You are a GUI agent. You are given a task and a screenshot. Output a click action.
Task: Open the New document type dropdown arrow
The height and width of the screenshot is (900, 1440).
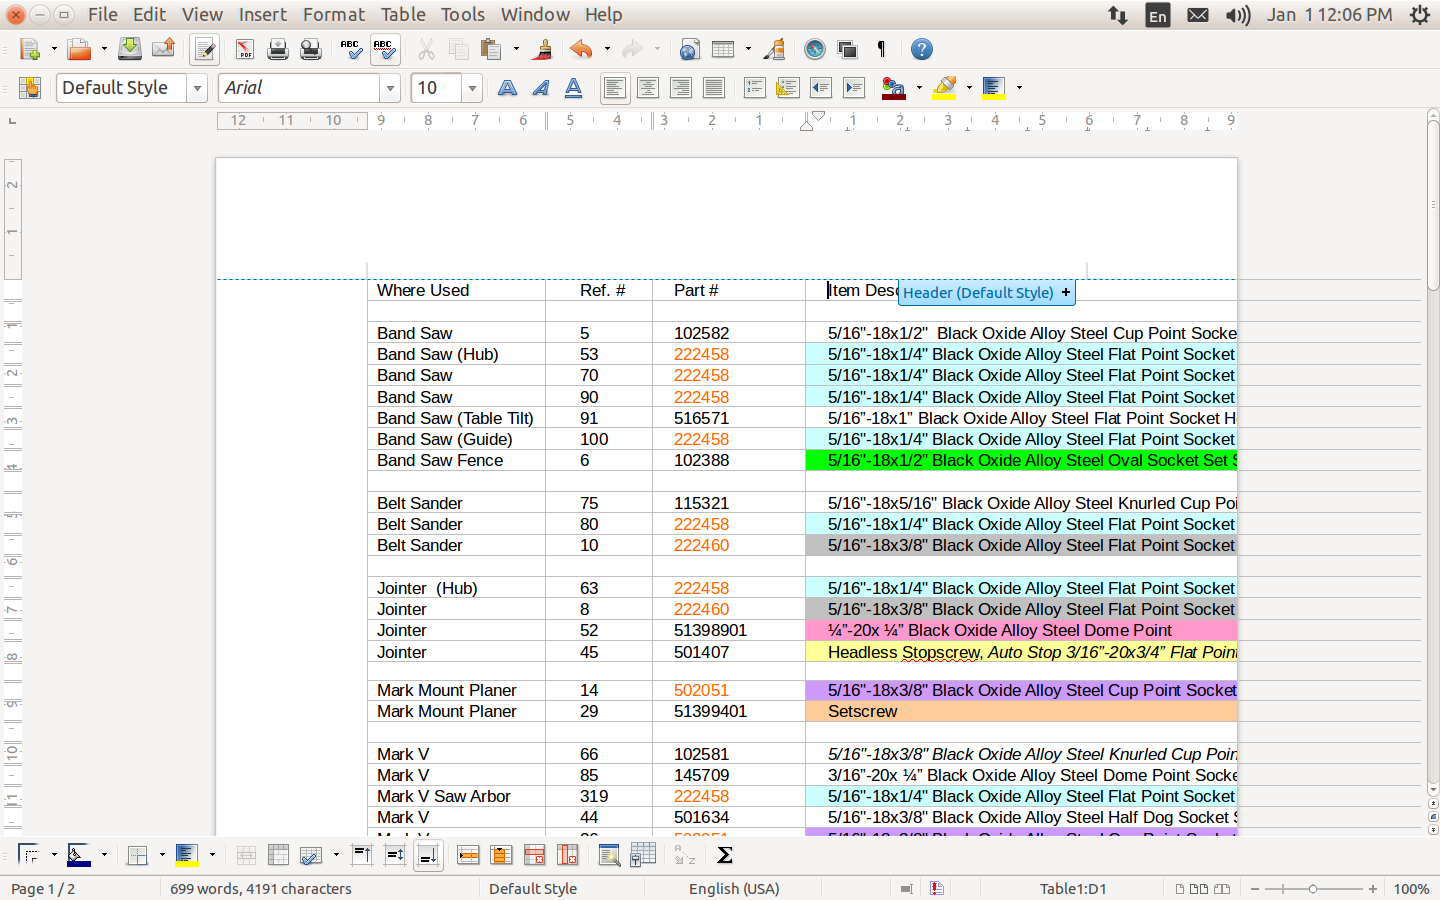click(54, 49)
